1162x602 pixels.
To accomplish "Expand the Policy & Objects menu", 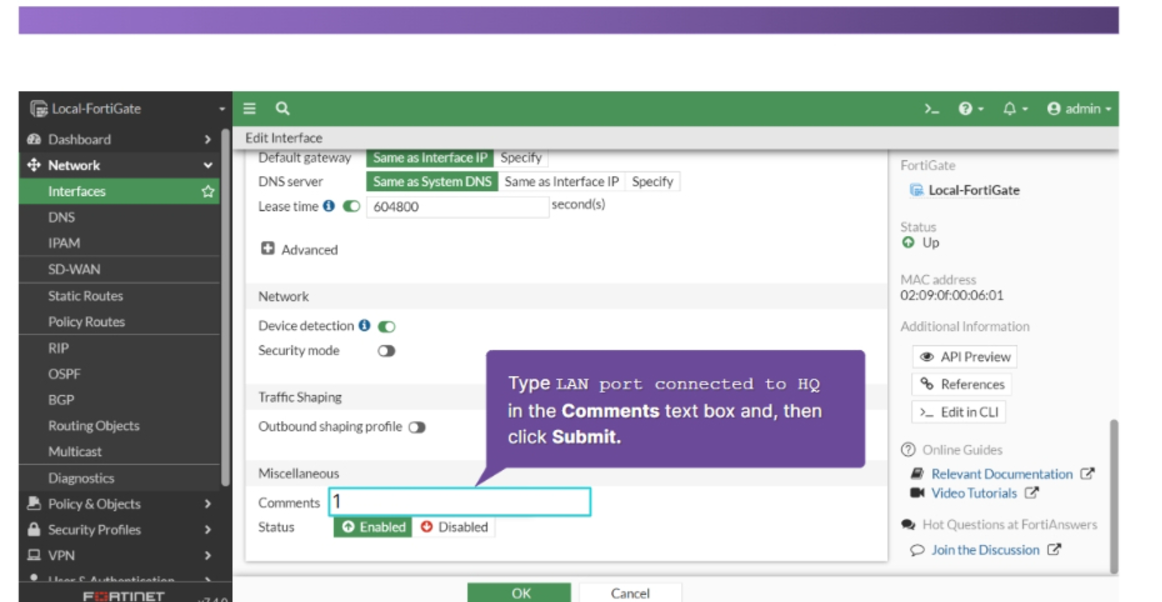I will tap(120, 504).
